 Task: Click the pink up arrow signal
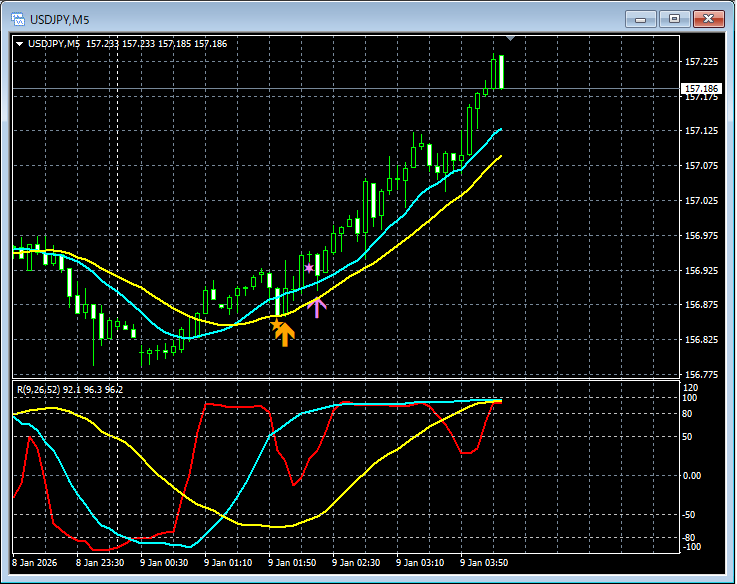[317, 308]
